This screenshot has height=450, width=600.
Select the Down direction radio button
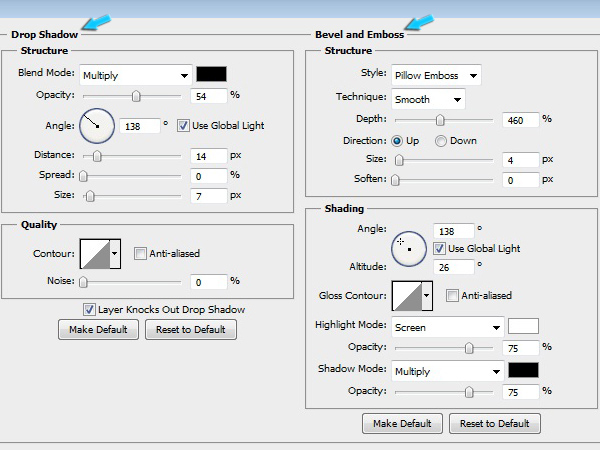(x=440, y=141)
